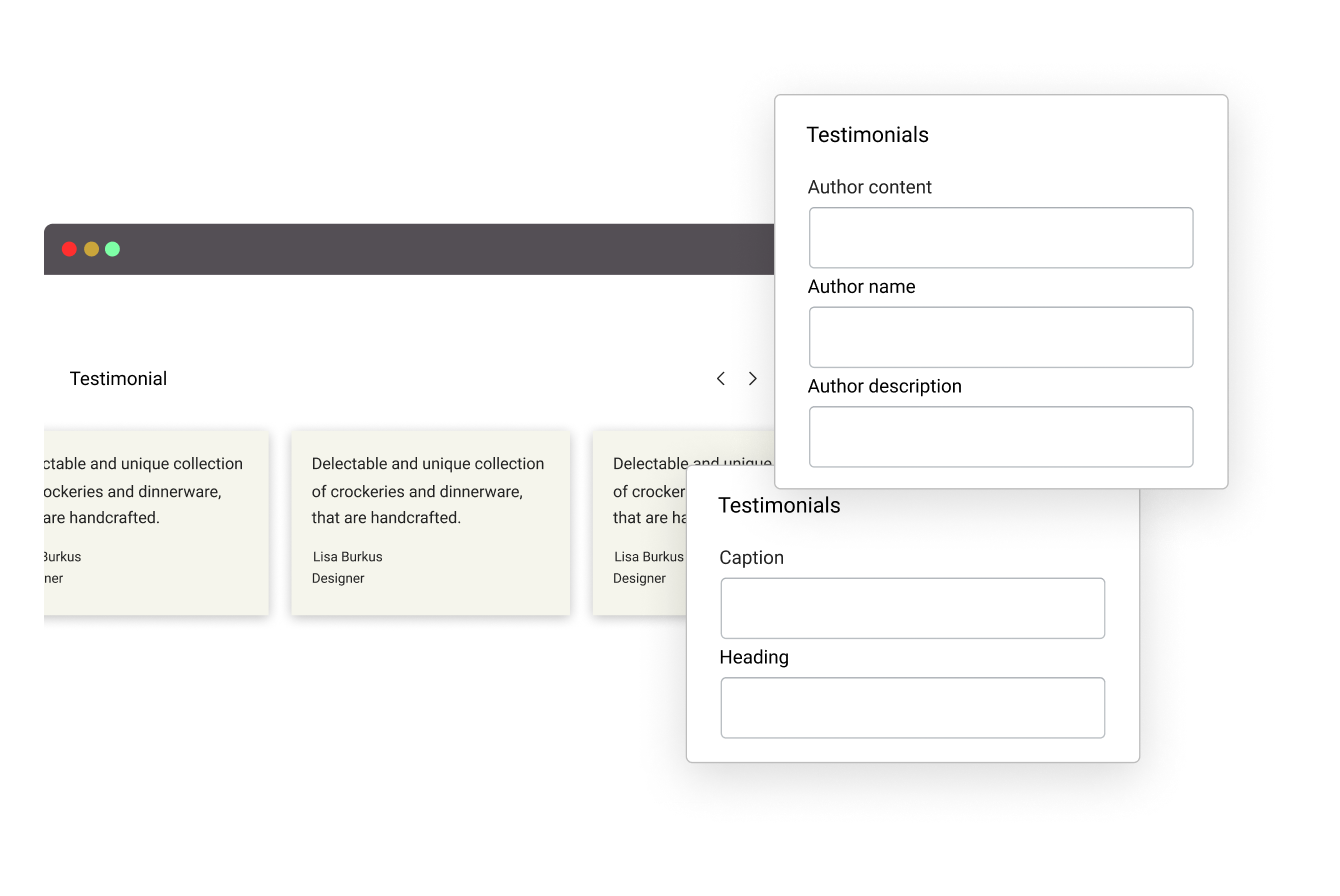Click the Caption input field
The image size is (1340, 896).
[x=912, y=607]
